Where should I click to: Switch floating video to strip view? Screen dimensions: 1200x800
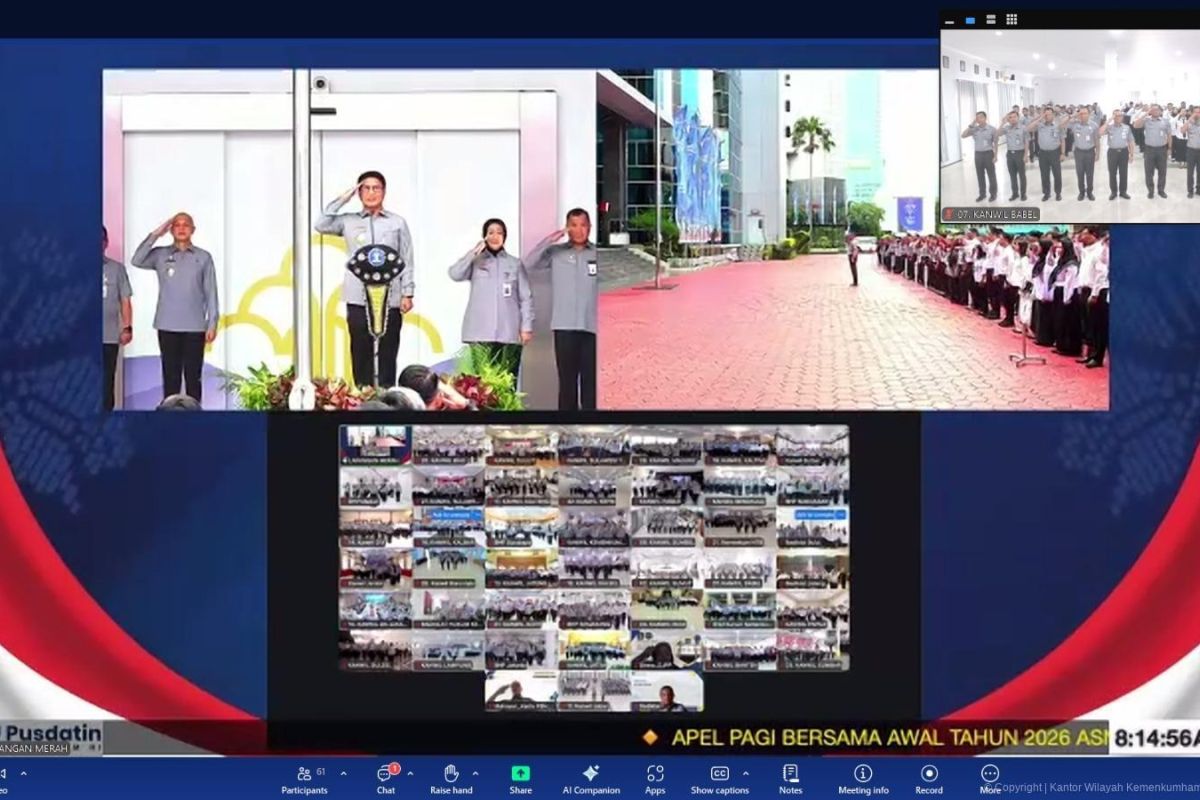click(x=989, y=19)
